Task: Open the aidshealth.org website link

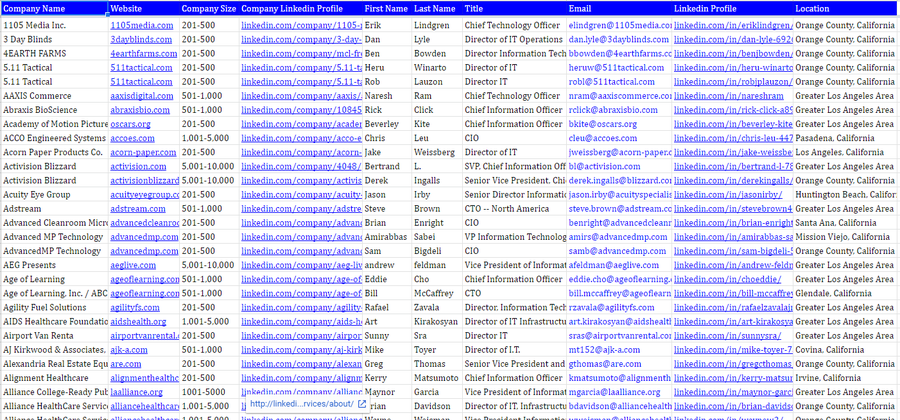Action: [x=138, y=322]
